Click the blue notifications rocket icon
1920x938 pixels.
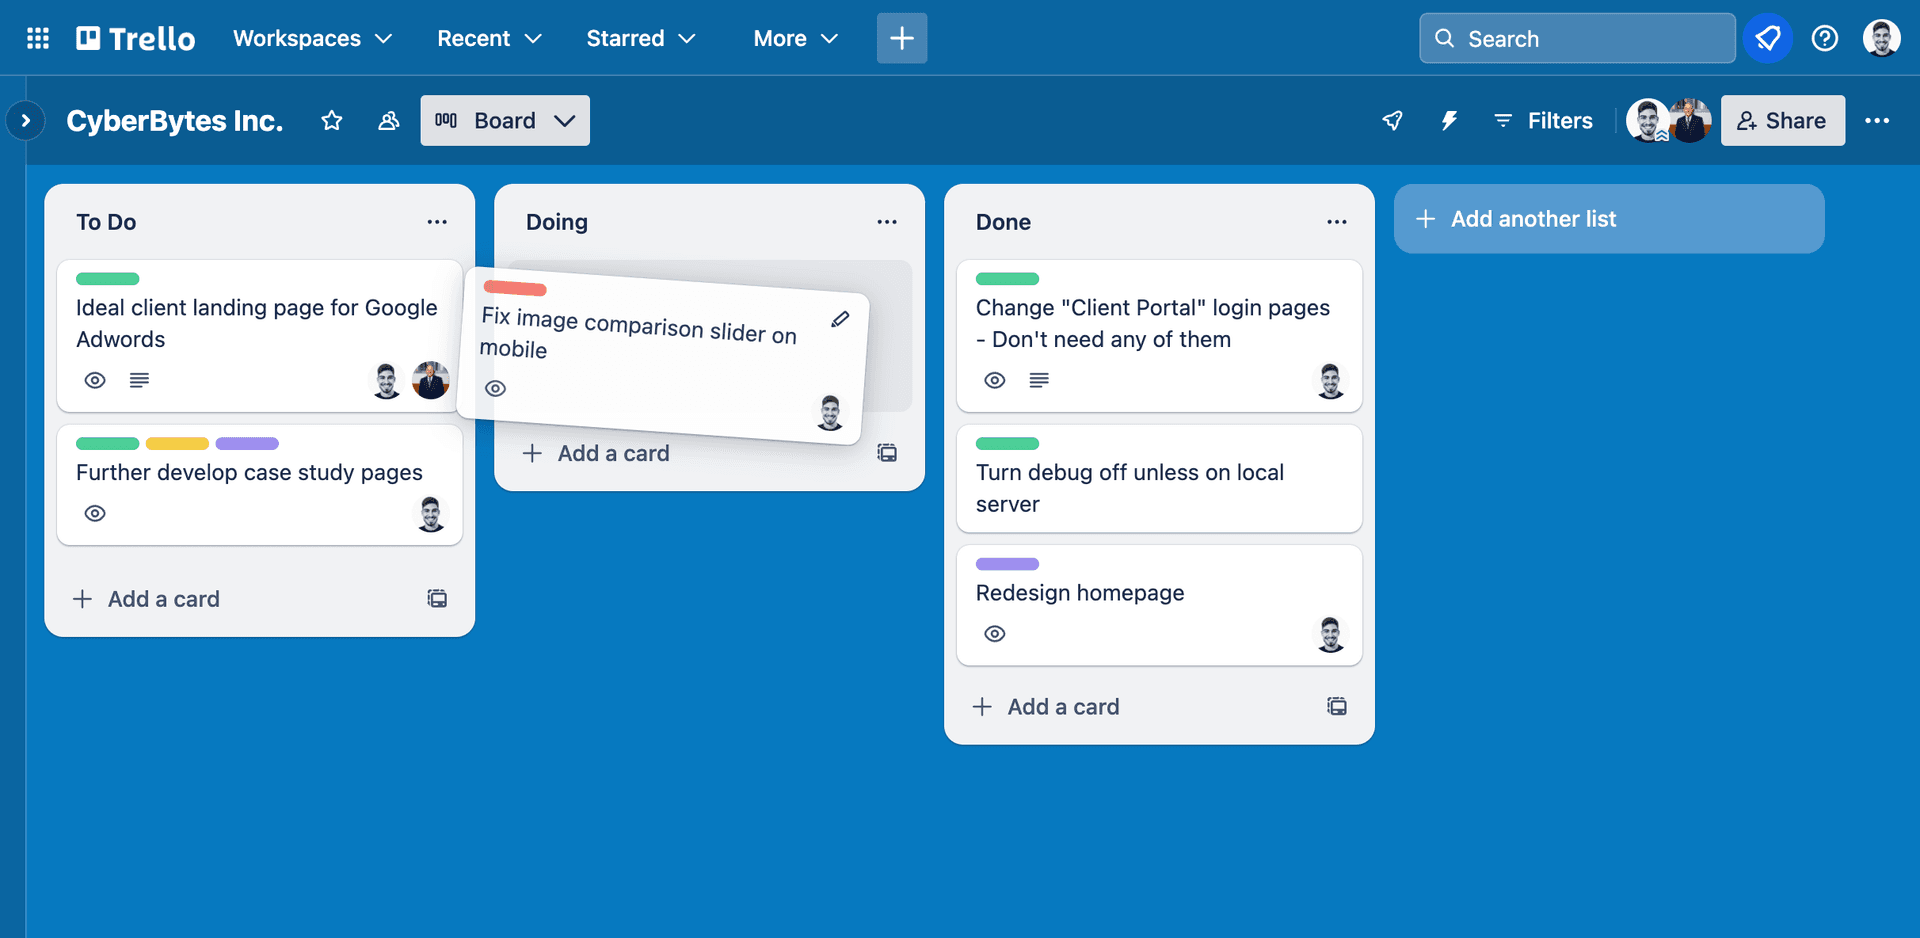(1768, 38)
